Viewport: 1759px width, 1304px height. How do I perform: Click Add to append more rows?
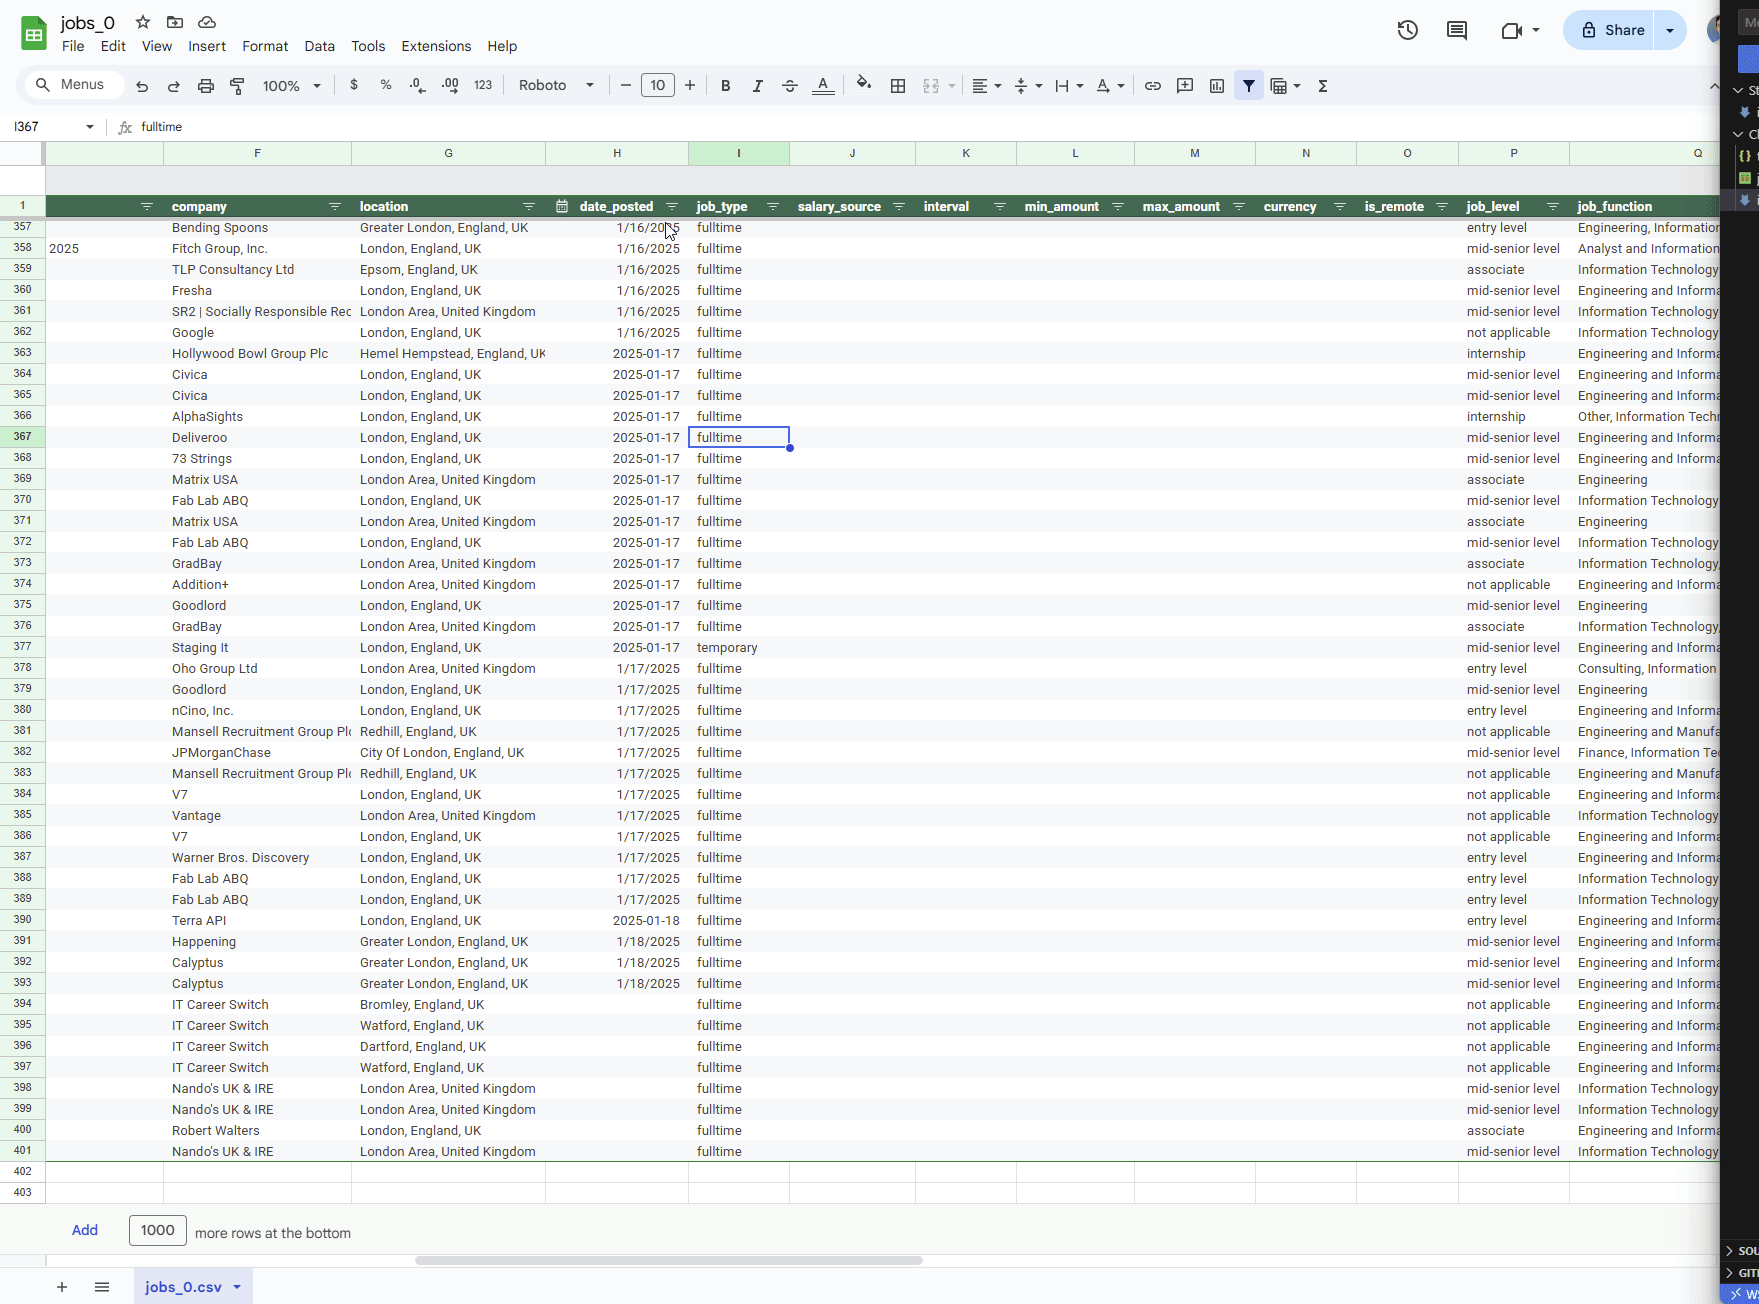84,1230
